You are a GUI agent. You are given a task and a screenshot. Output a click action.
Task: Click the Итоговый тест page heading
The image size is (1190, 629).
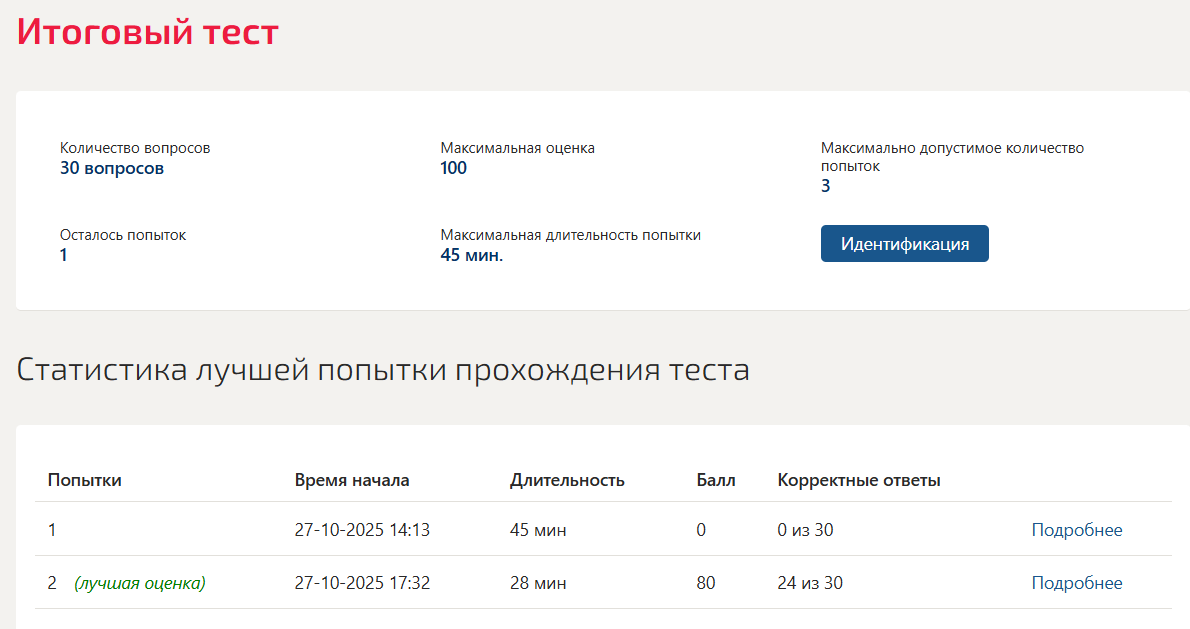click(x=148, y=33)
